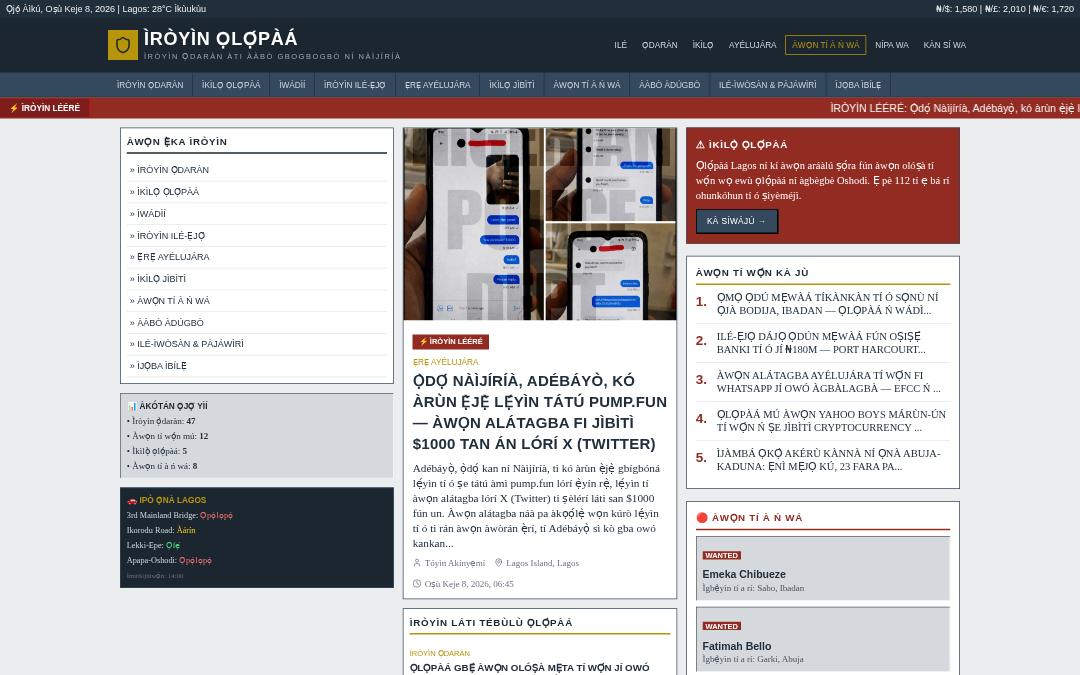Viewport: 1080px width, 675px height.
Task: Open the Kàn Sí Wa menu item
Action: click(x=944, y=45)
